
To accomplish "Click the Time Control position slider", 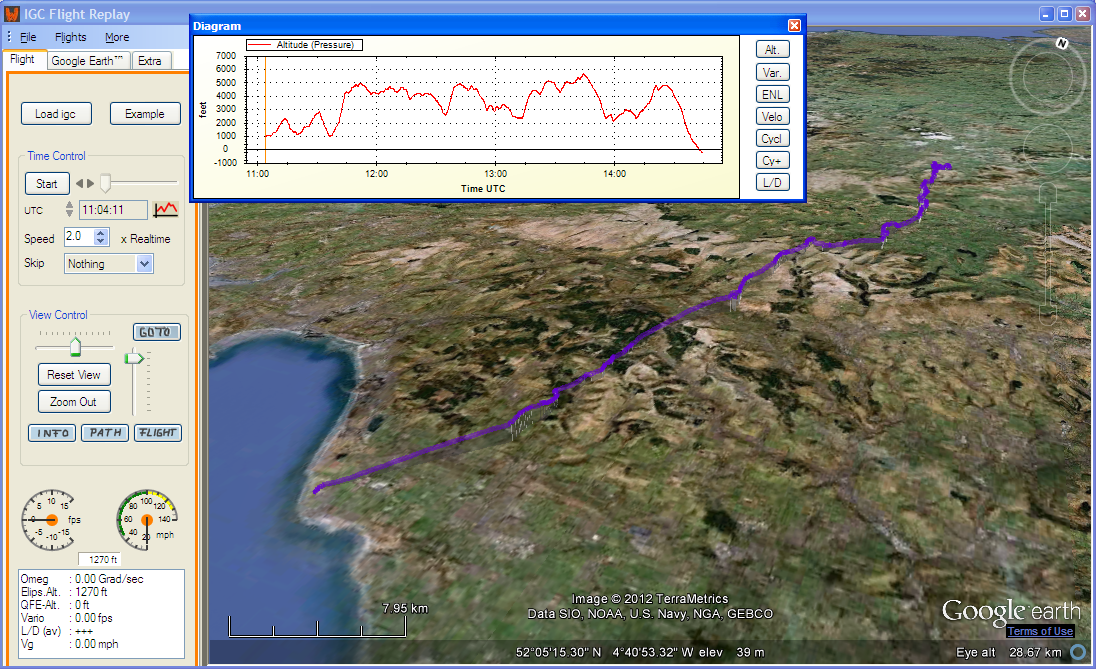I will [105, 183].
